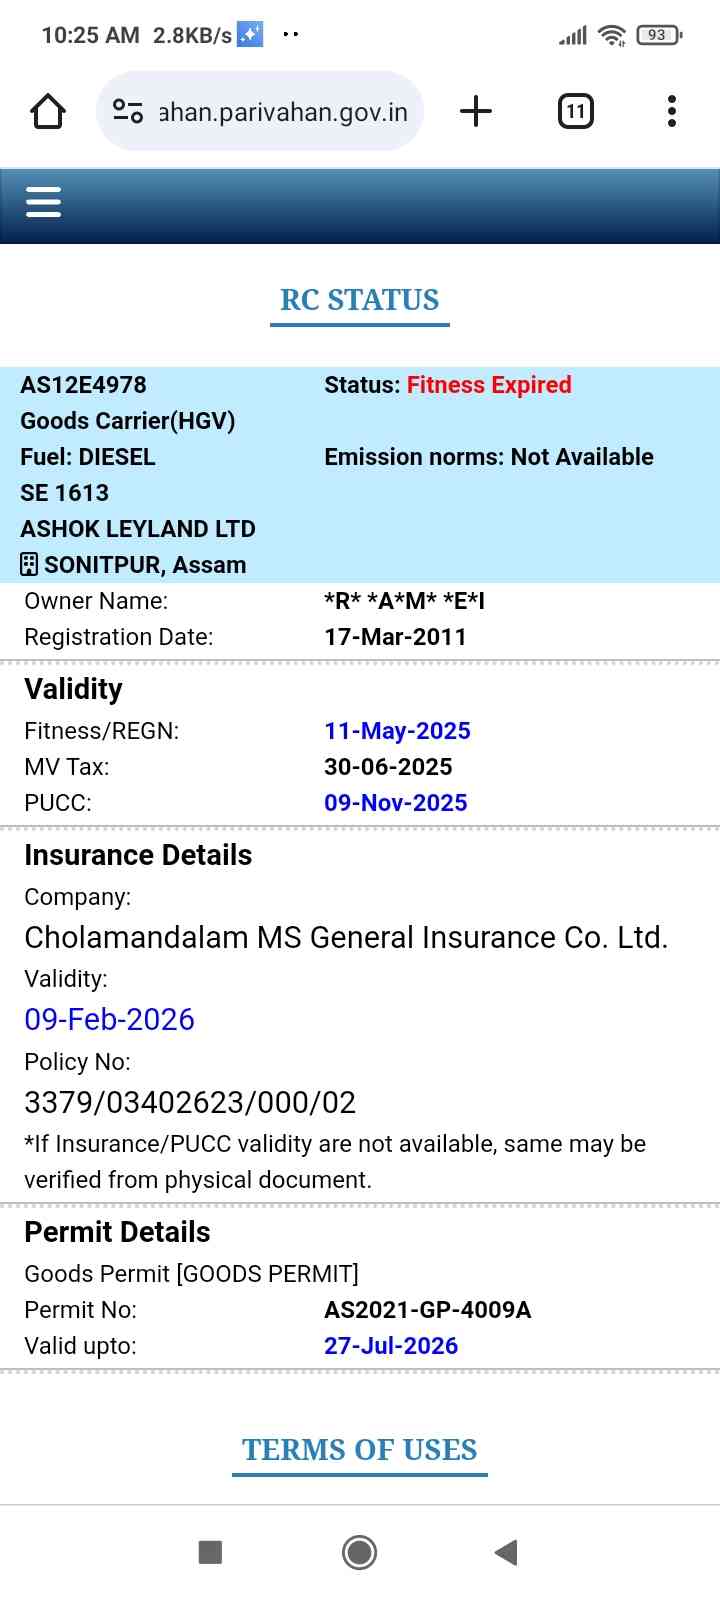Open site settings icon in address bar
The width and height of the screenshot is (720, 1600).
[x=128, y=111]
